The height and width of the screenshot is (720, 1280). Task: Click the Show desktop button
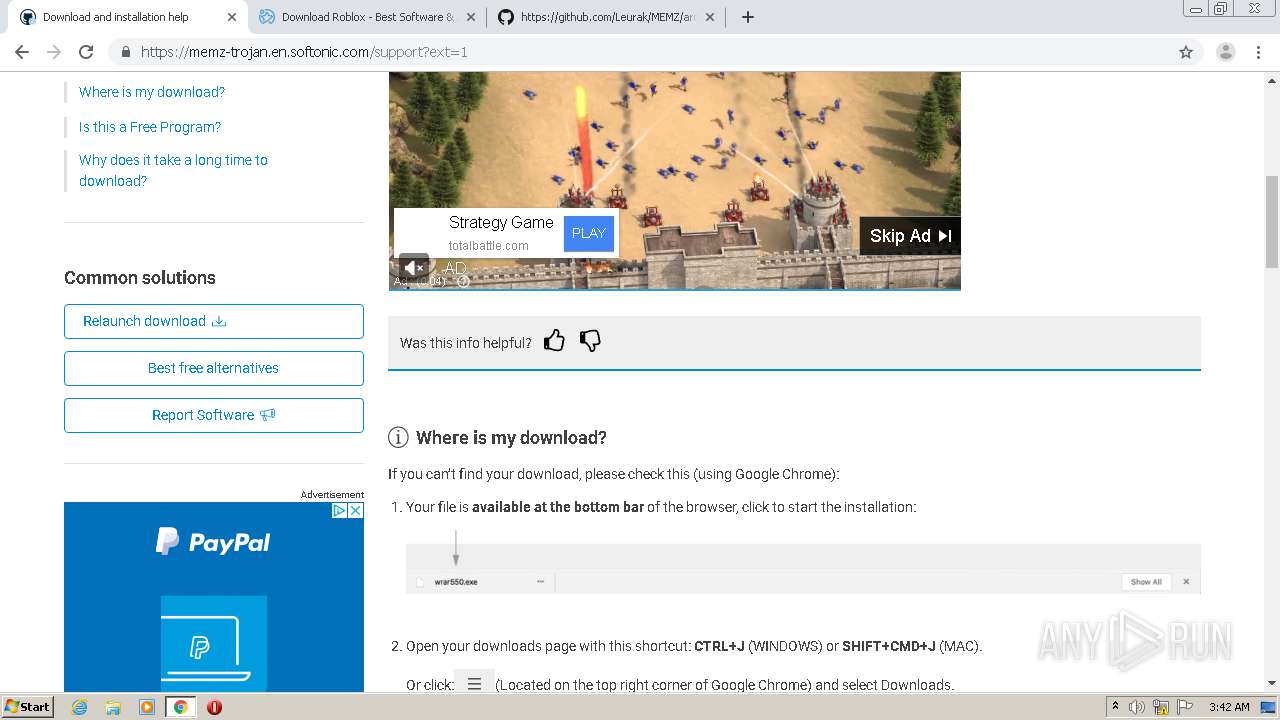point(1269,707)
